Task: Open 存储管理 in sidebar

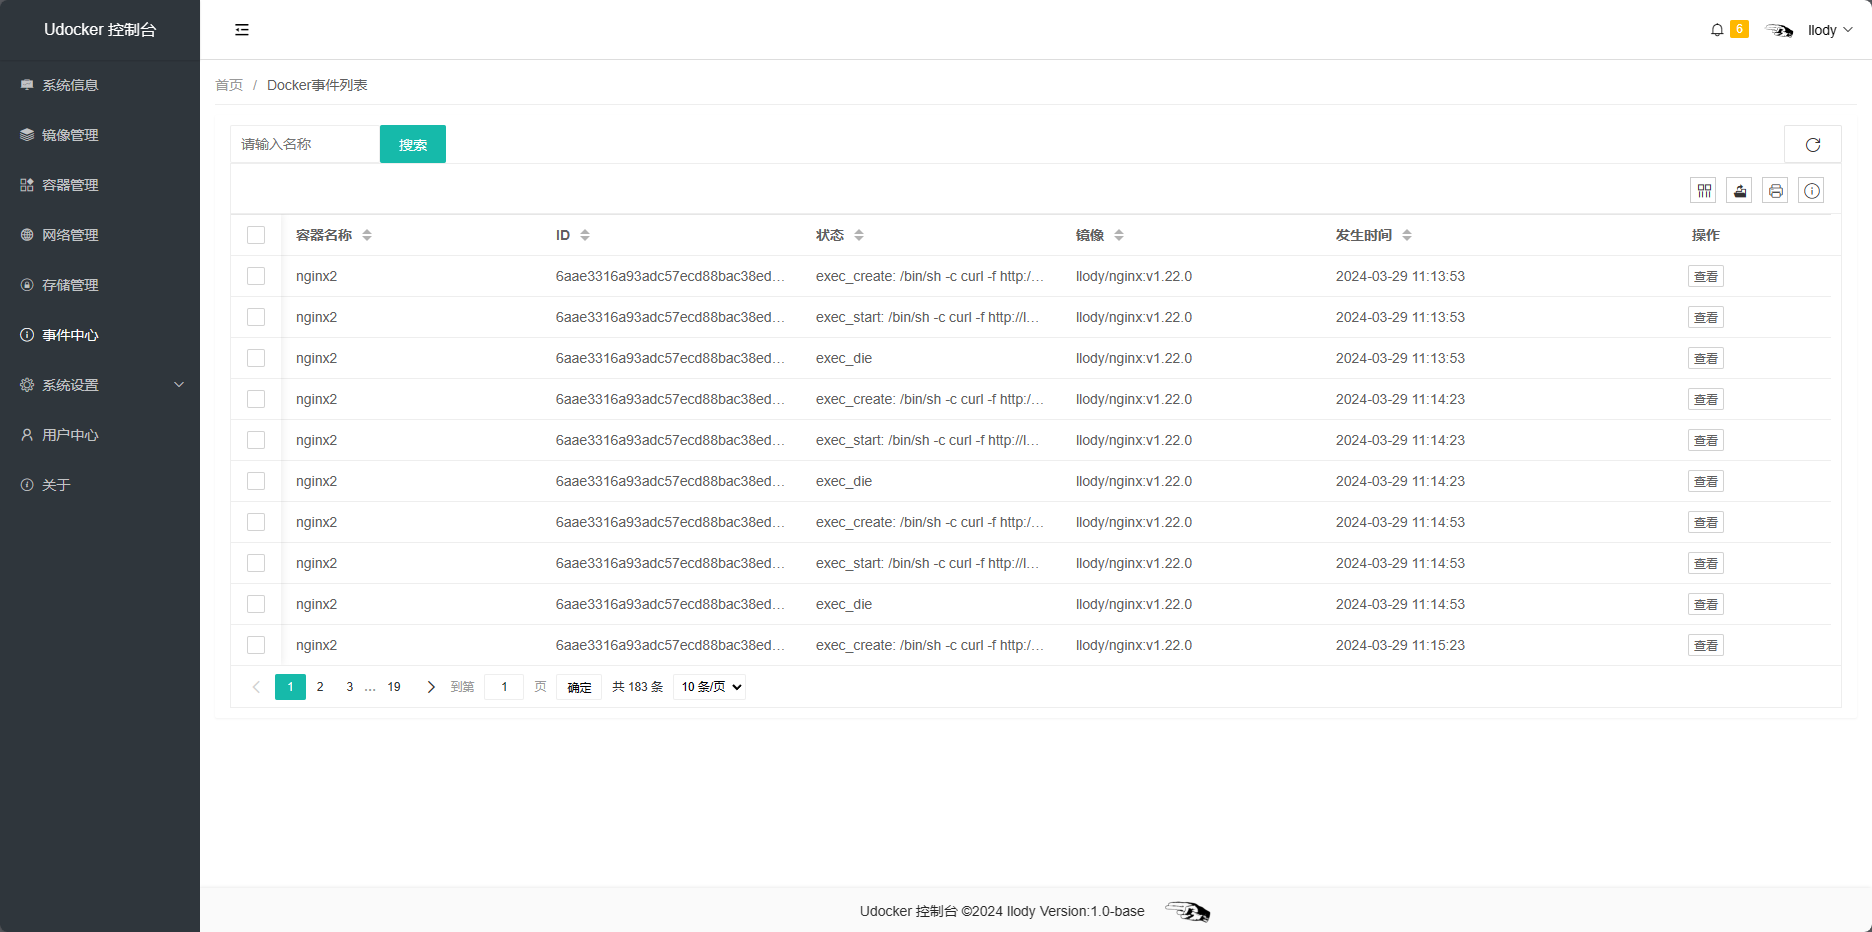Action: [x=100, y=285]
